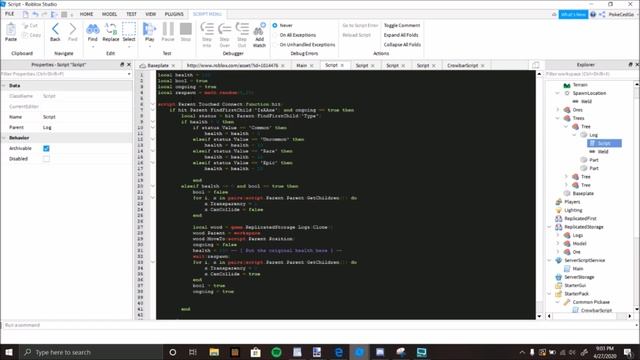Open File Explorer from the taskbar

[214, 352]
